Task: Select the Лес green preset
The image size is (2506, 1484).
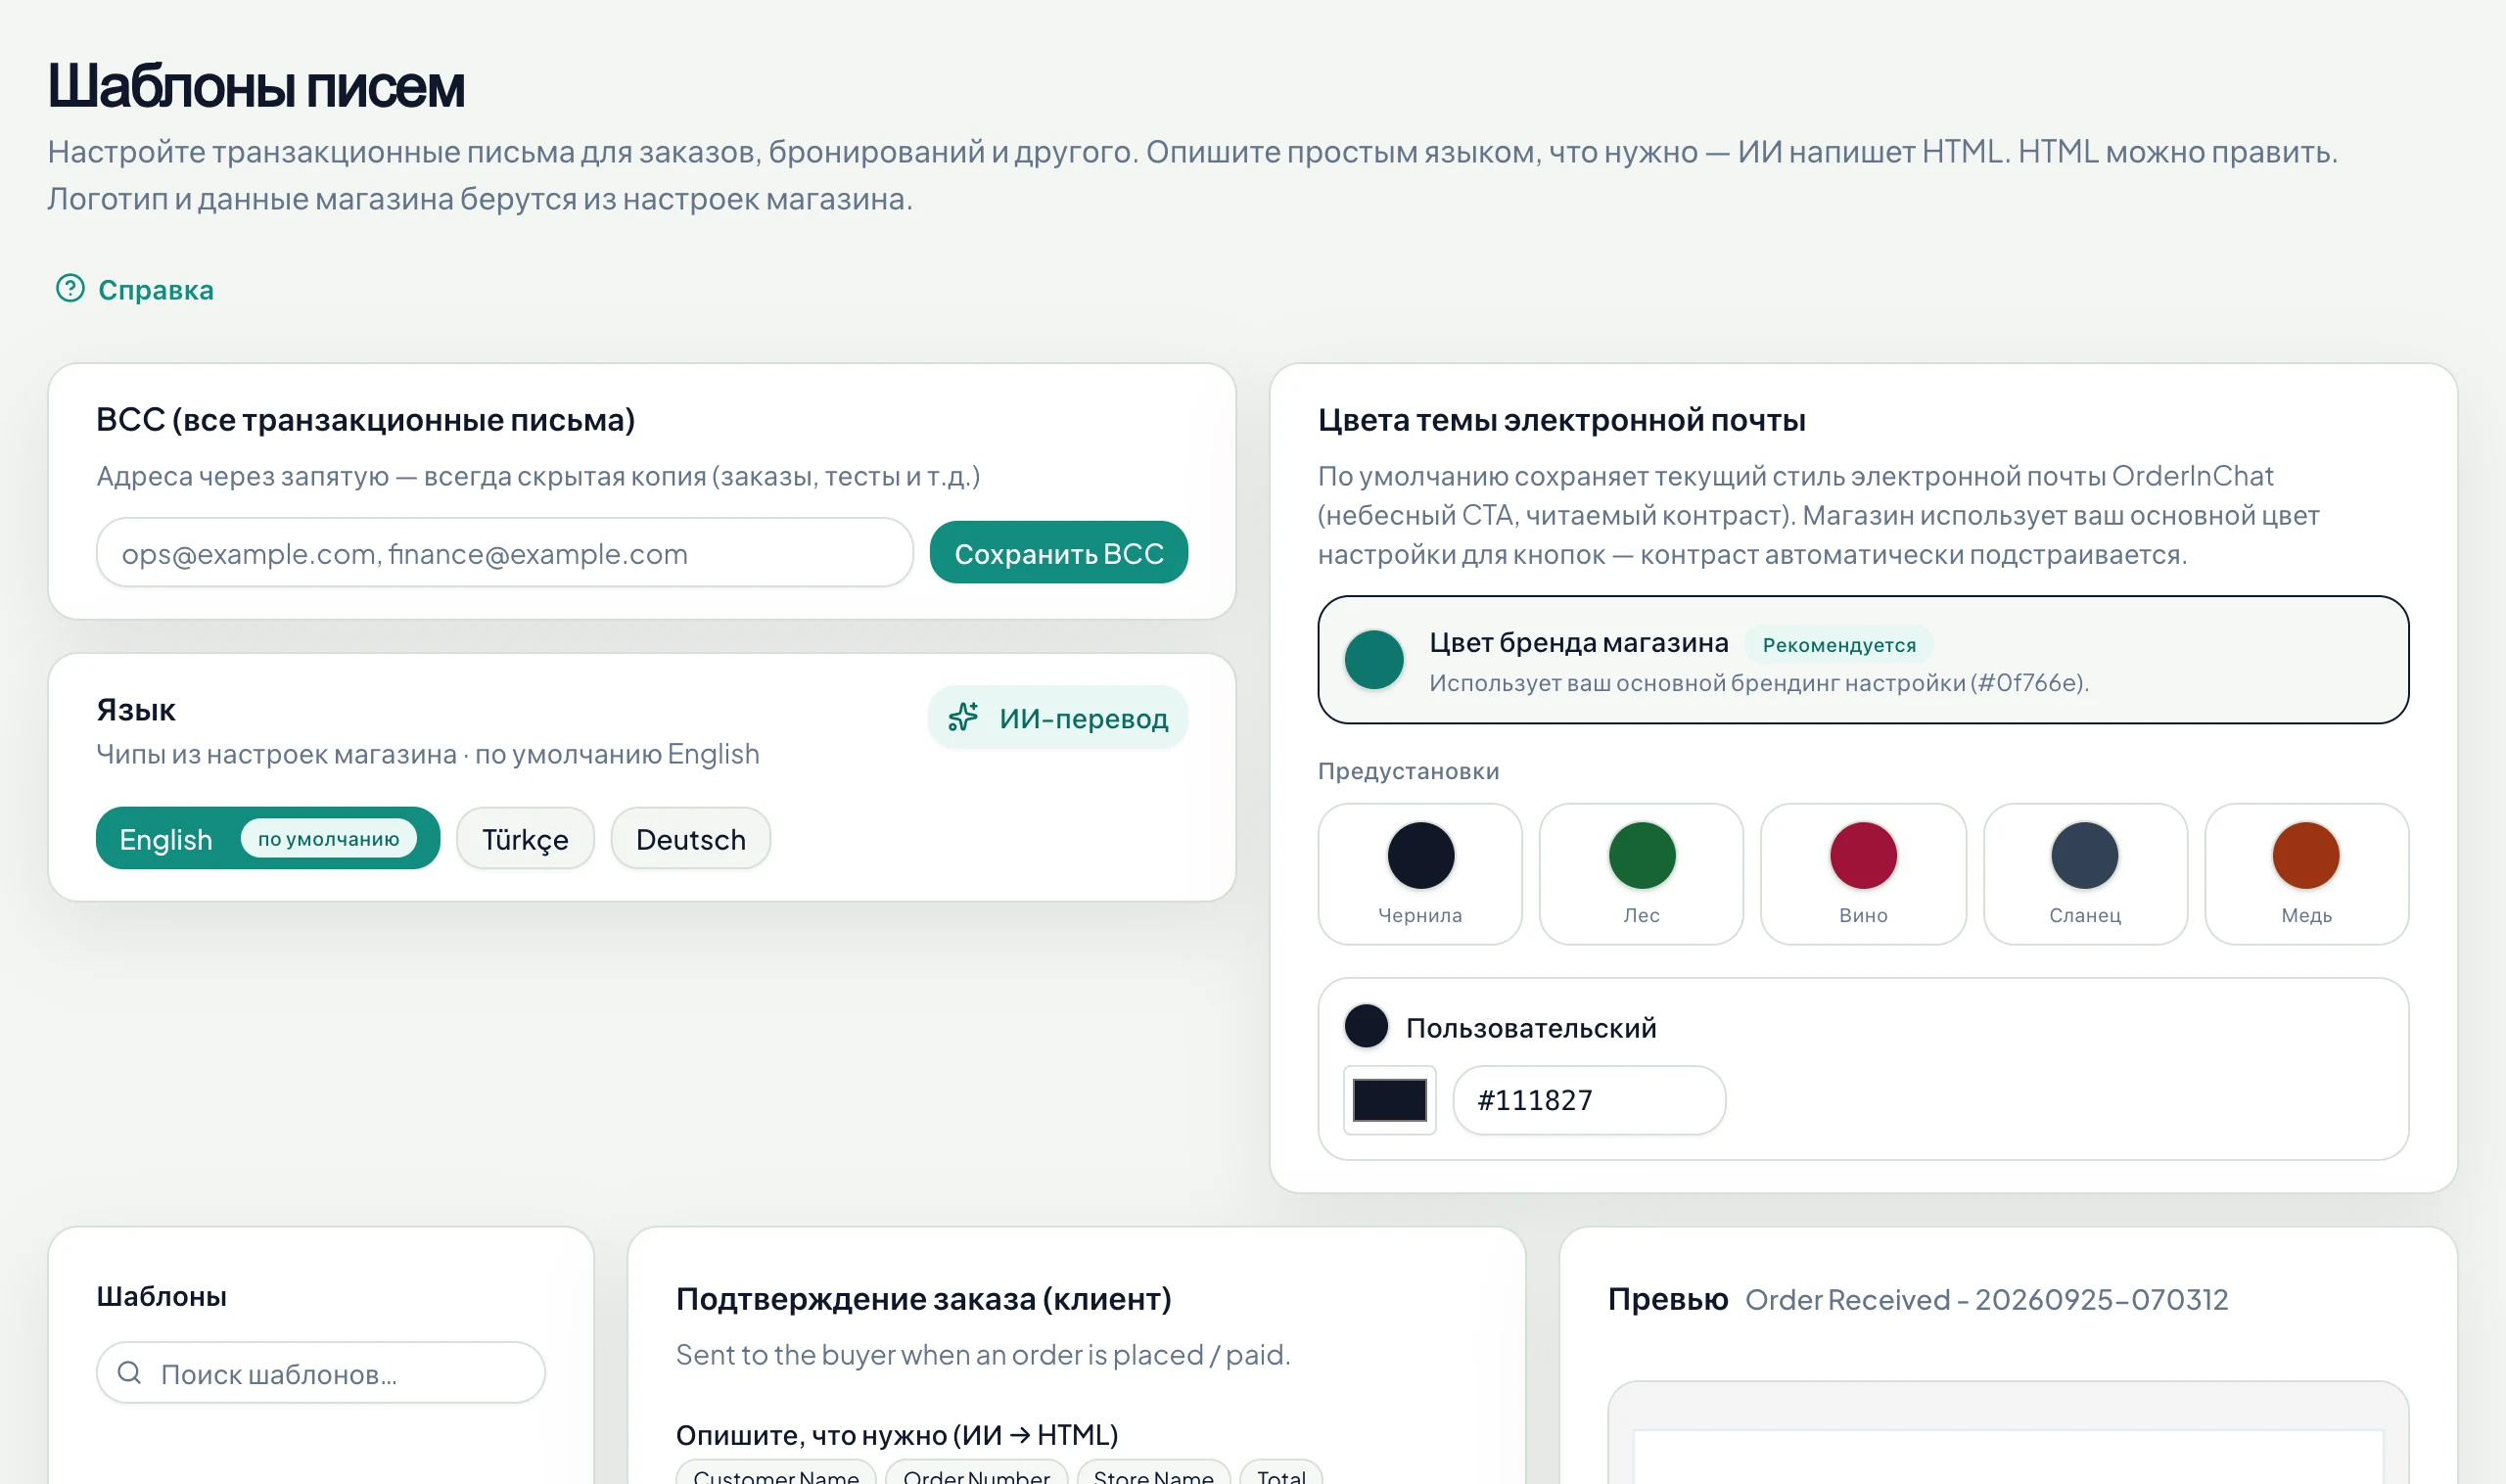Action: (1641, 875)
